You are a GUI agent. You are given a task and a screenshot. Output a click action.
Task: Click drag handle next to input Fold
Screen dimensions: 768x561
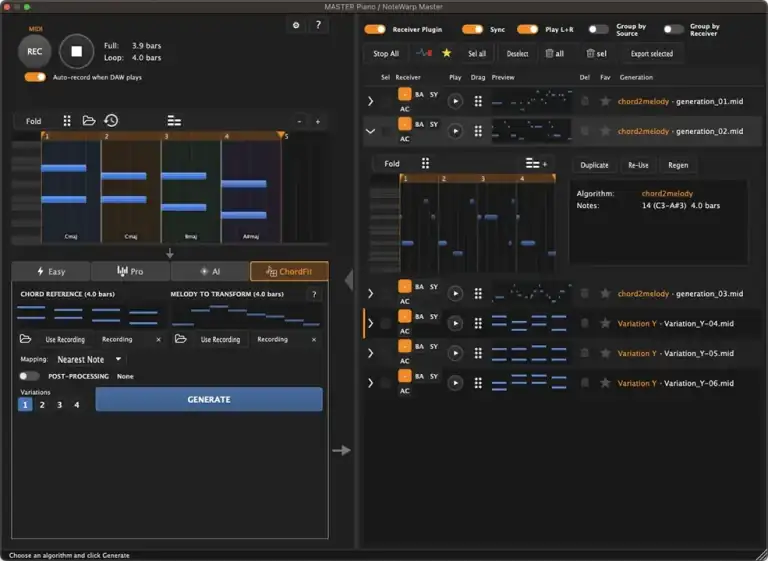(x=67, y=121)
